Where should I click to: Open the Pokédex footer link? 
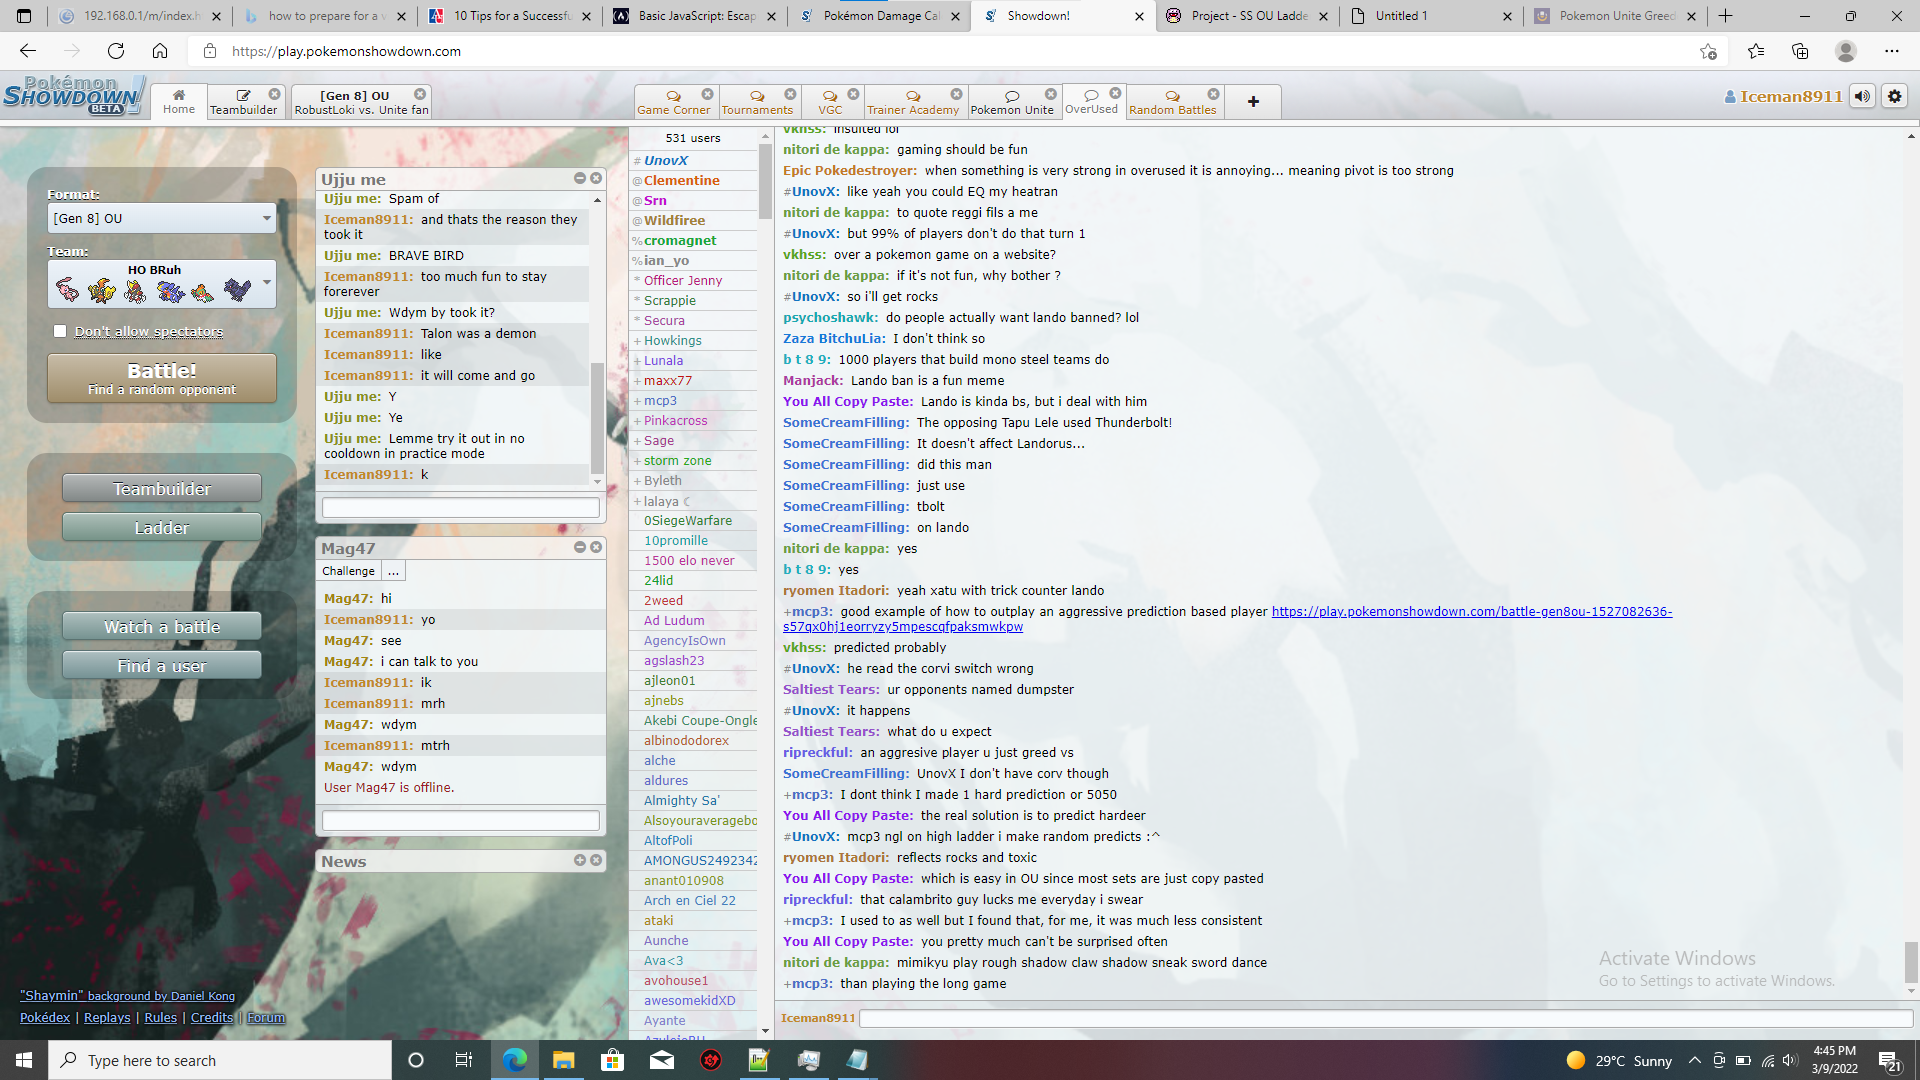[x=45, y=1017]
